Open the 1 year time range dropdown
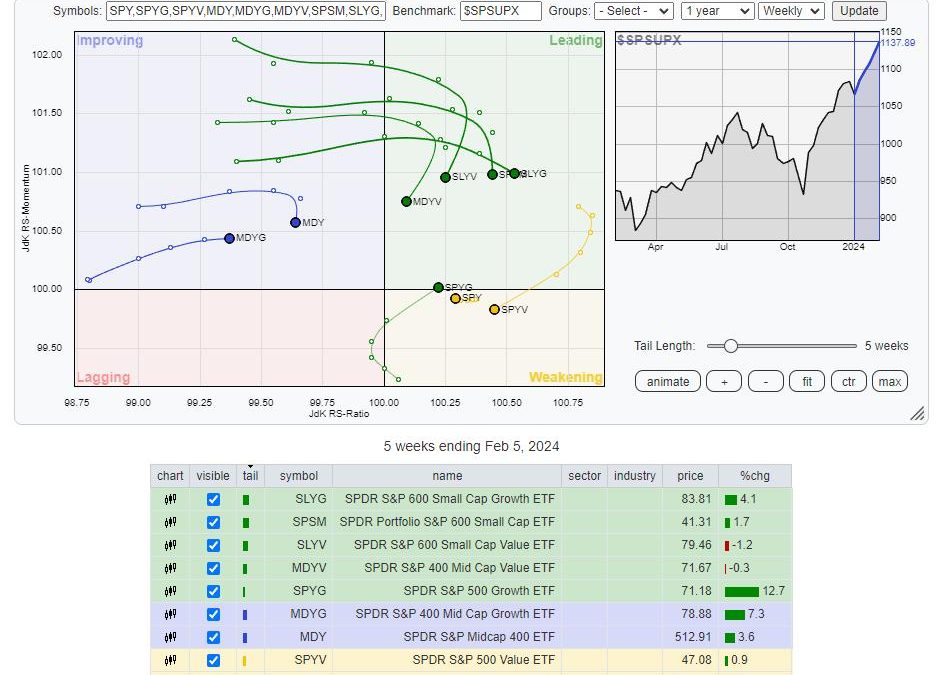This screenshot has width=936, height=675. click(718, 11)
